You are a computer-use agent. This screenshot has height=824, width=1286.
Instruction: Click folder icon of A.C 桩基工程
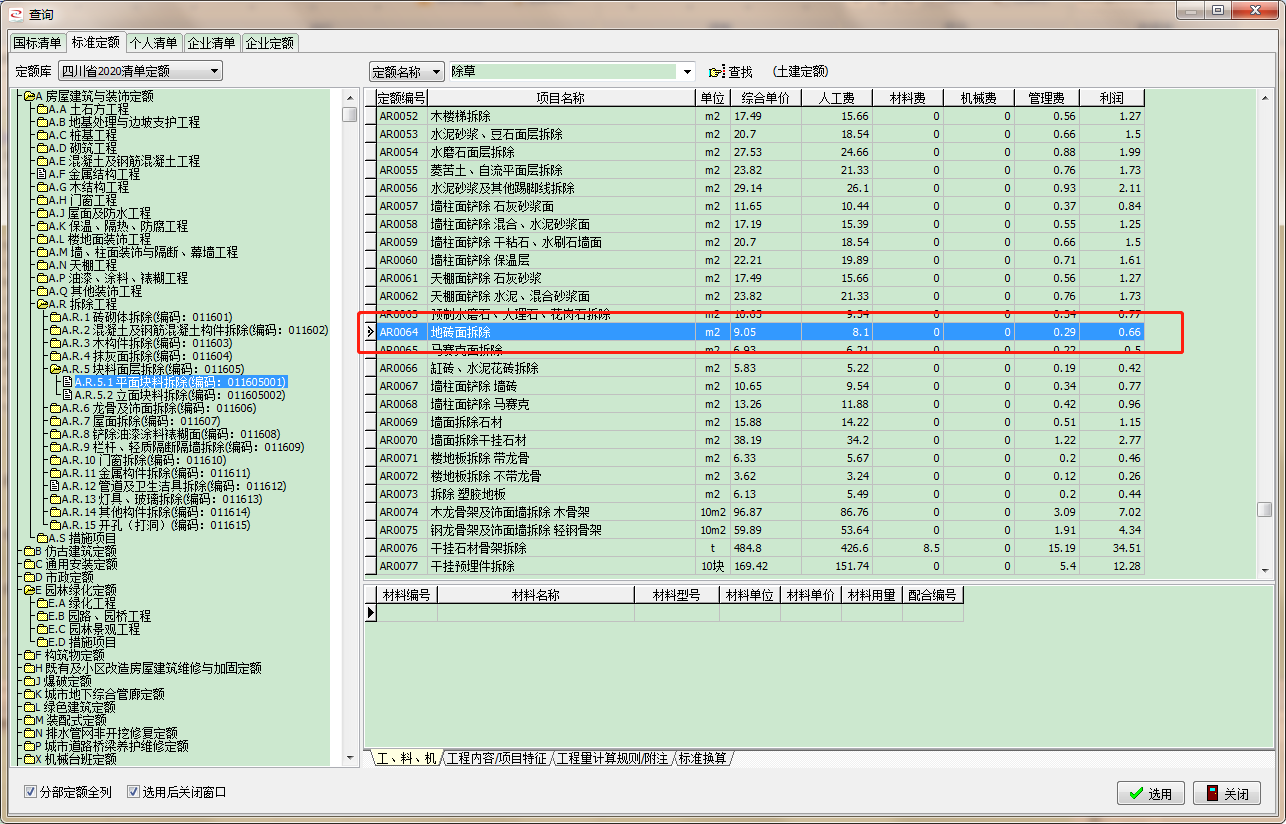(43, 135)
